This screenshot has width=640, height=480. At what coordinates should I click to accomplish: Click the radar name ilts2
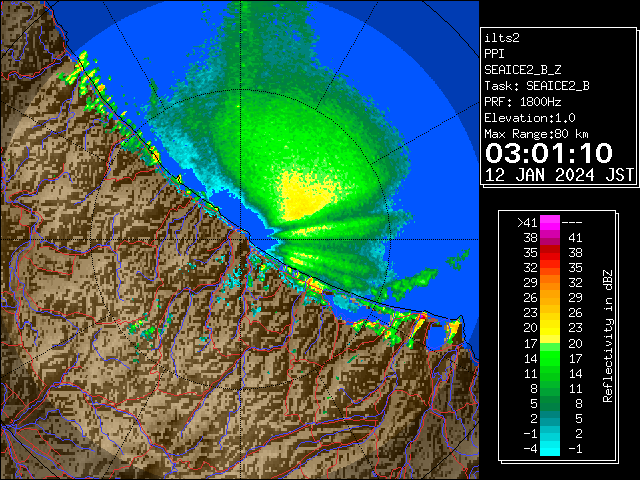click(502, 38)
